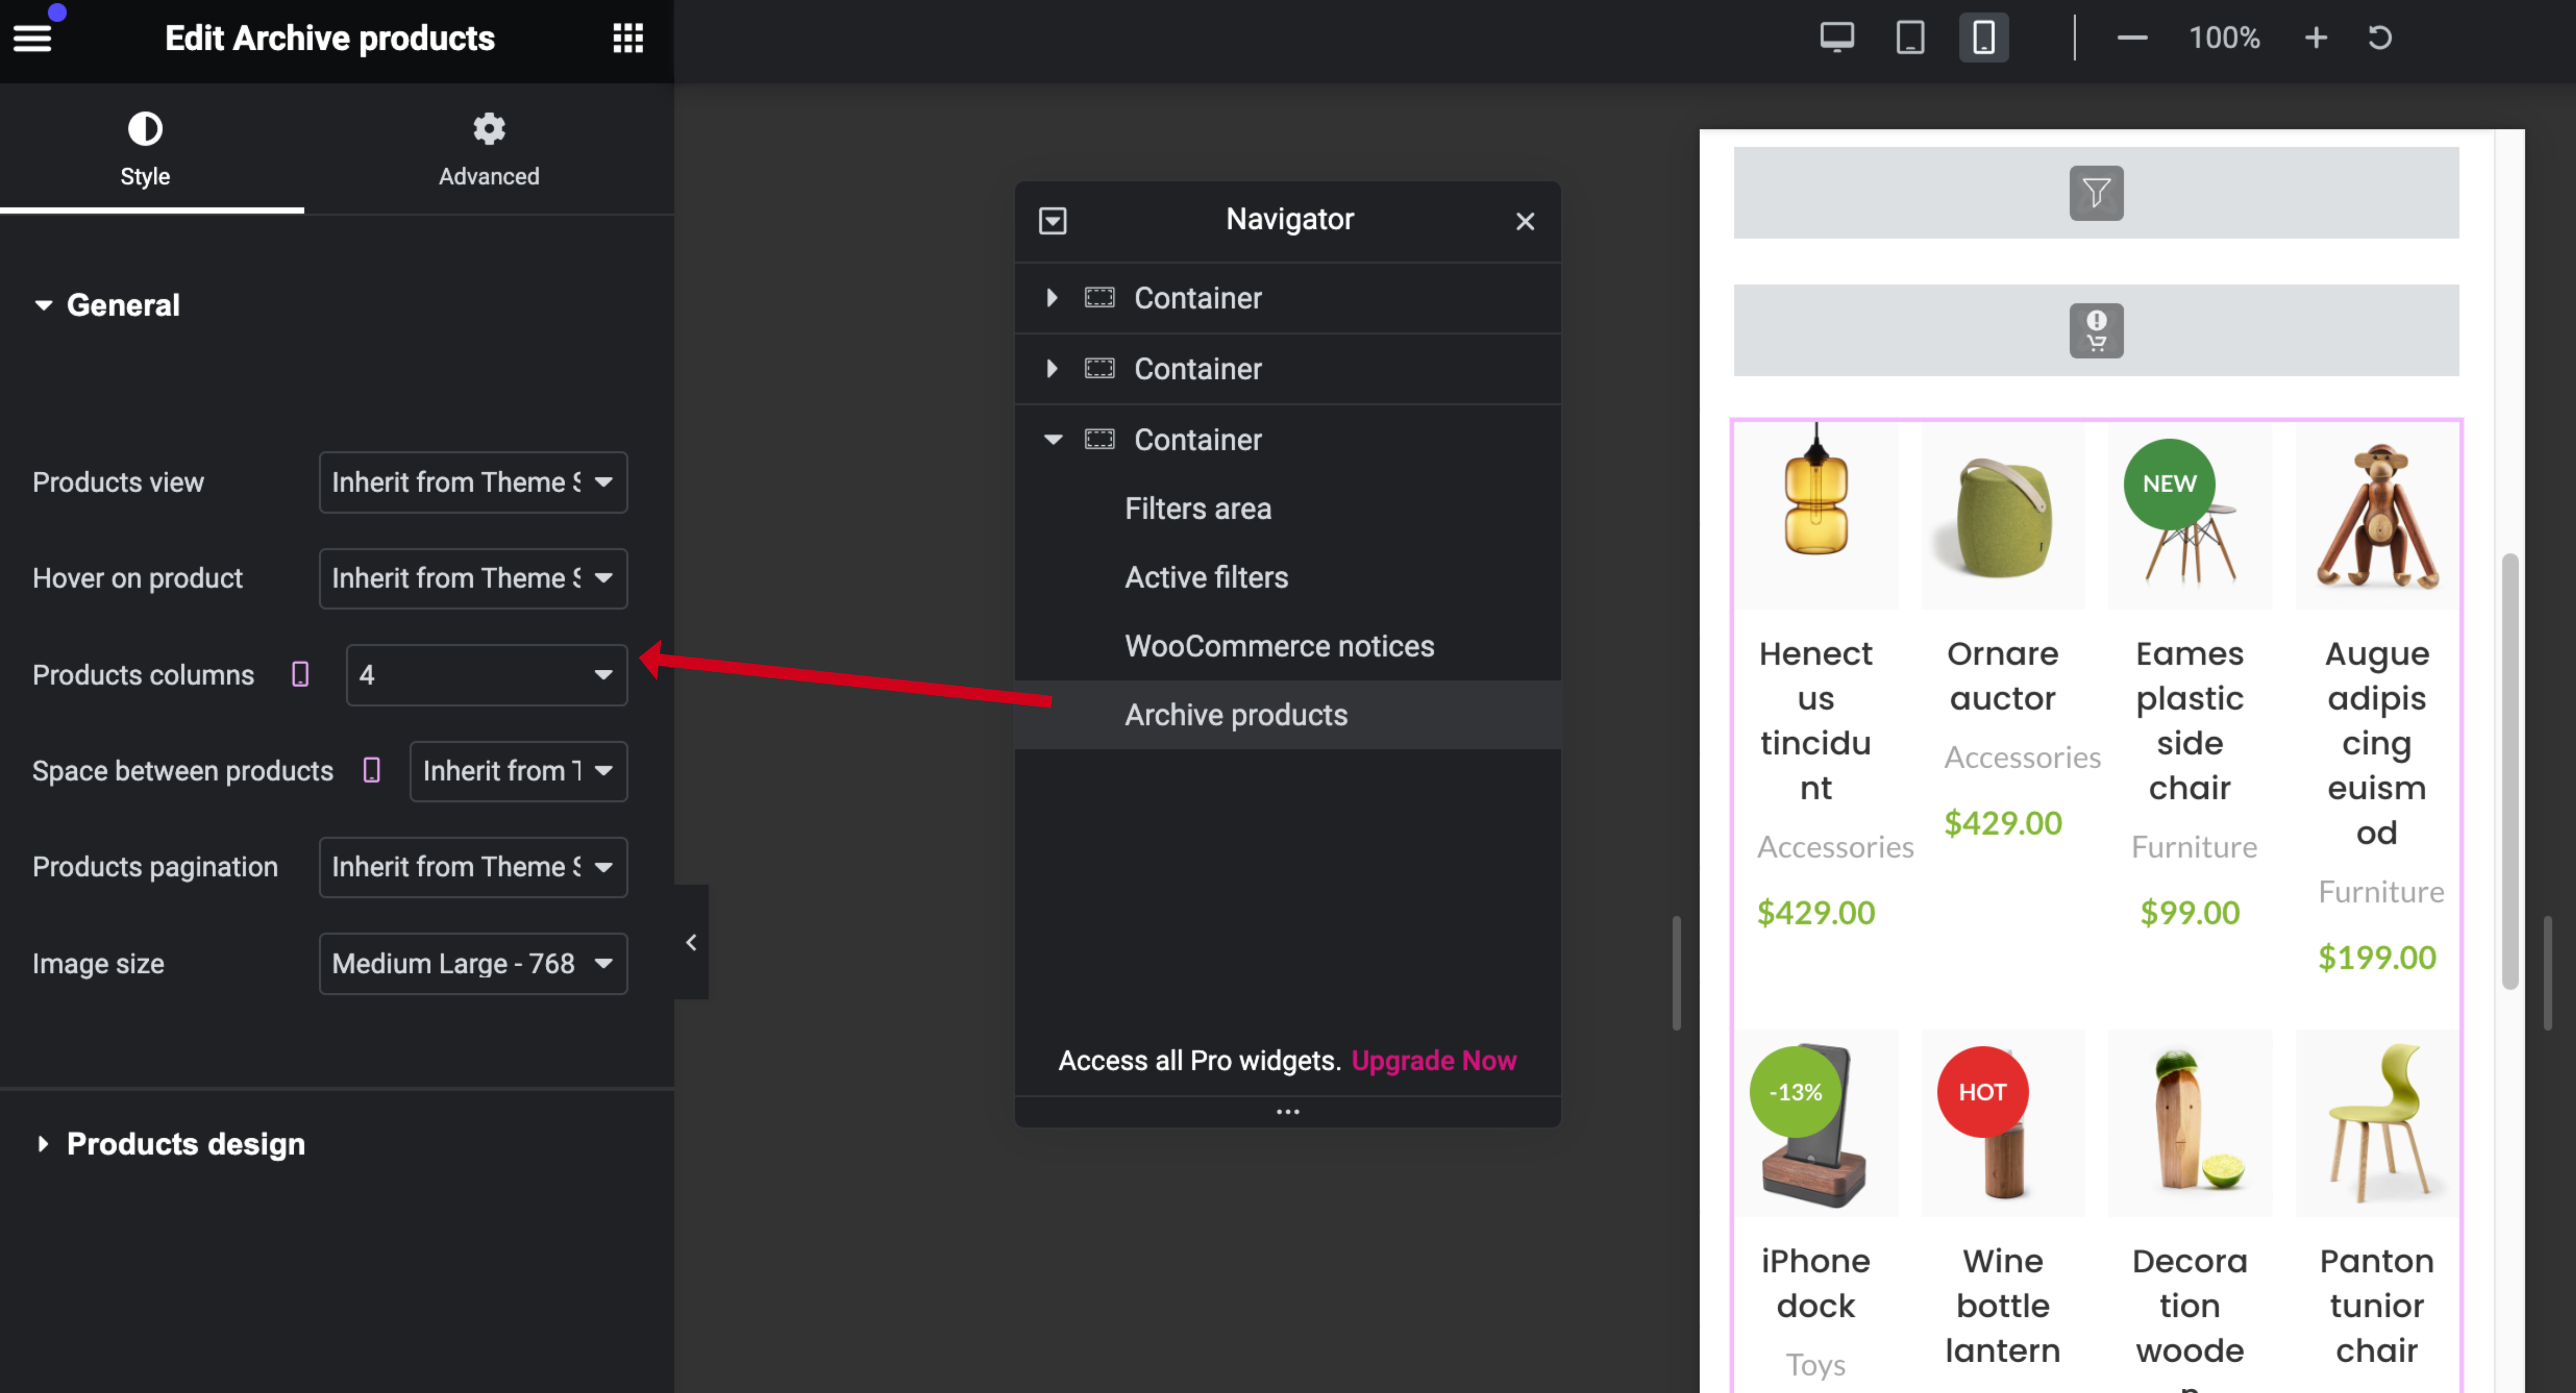
Task: Click responsive device icon beside Products columns
Action: 300,675
